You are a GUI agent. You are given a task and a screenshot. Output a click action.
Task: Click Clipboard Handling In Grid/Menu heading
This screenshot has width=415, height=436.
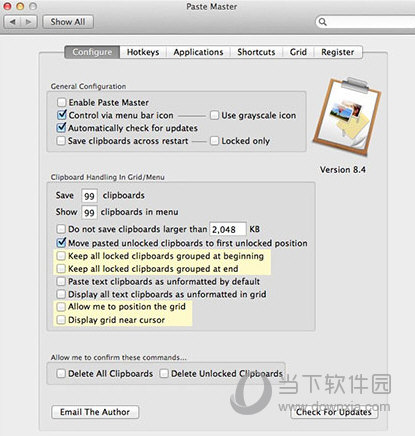(x=107, y=177)
